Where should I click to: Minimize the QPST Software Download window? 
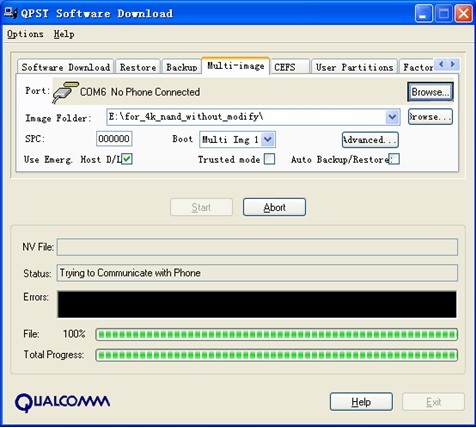424,14
